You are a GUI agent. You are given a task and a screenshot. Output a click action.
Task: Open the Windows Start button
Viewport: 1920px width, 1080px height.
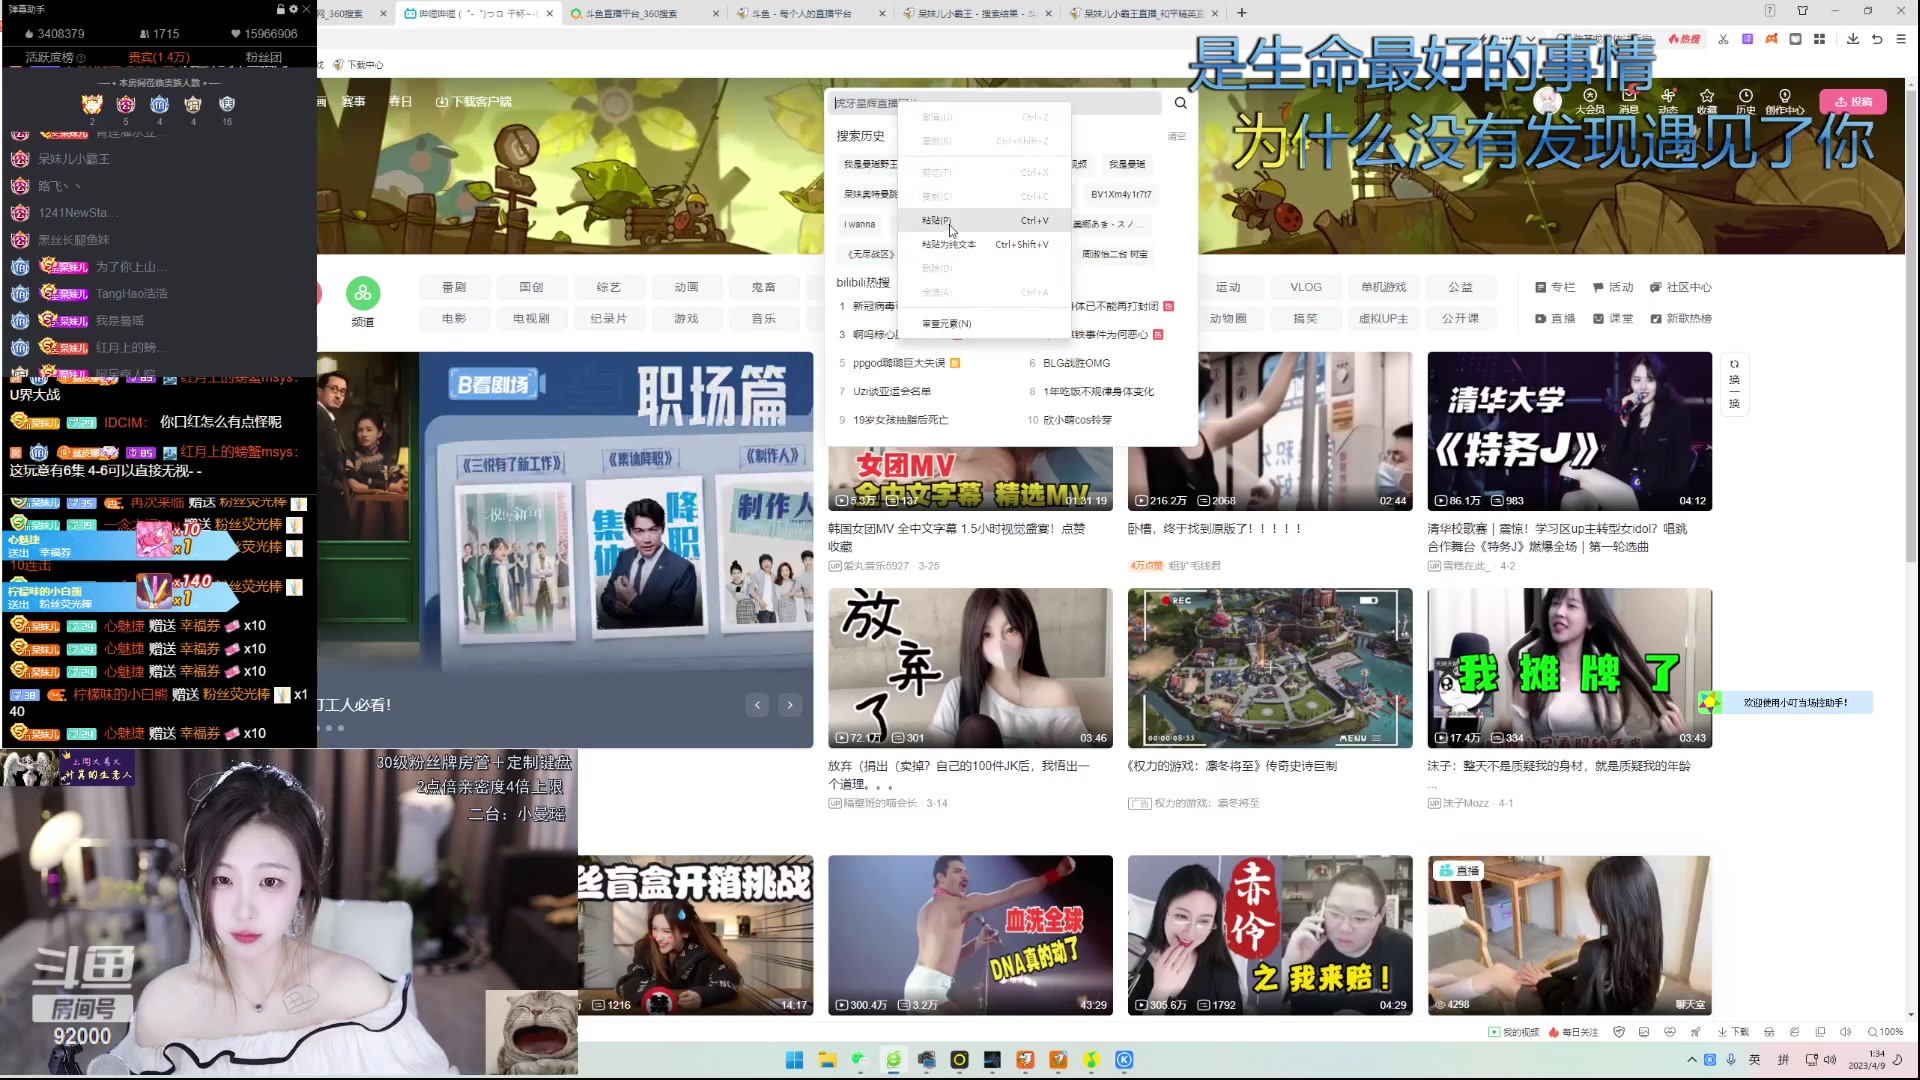(x=794, y=1060)
